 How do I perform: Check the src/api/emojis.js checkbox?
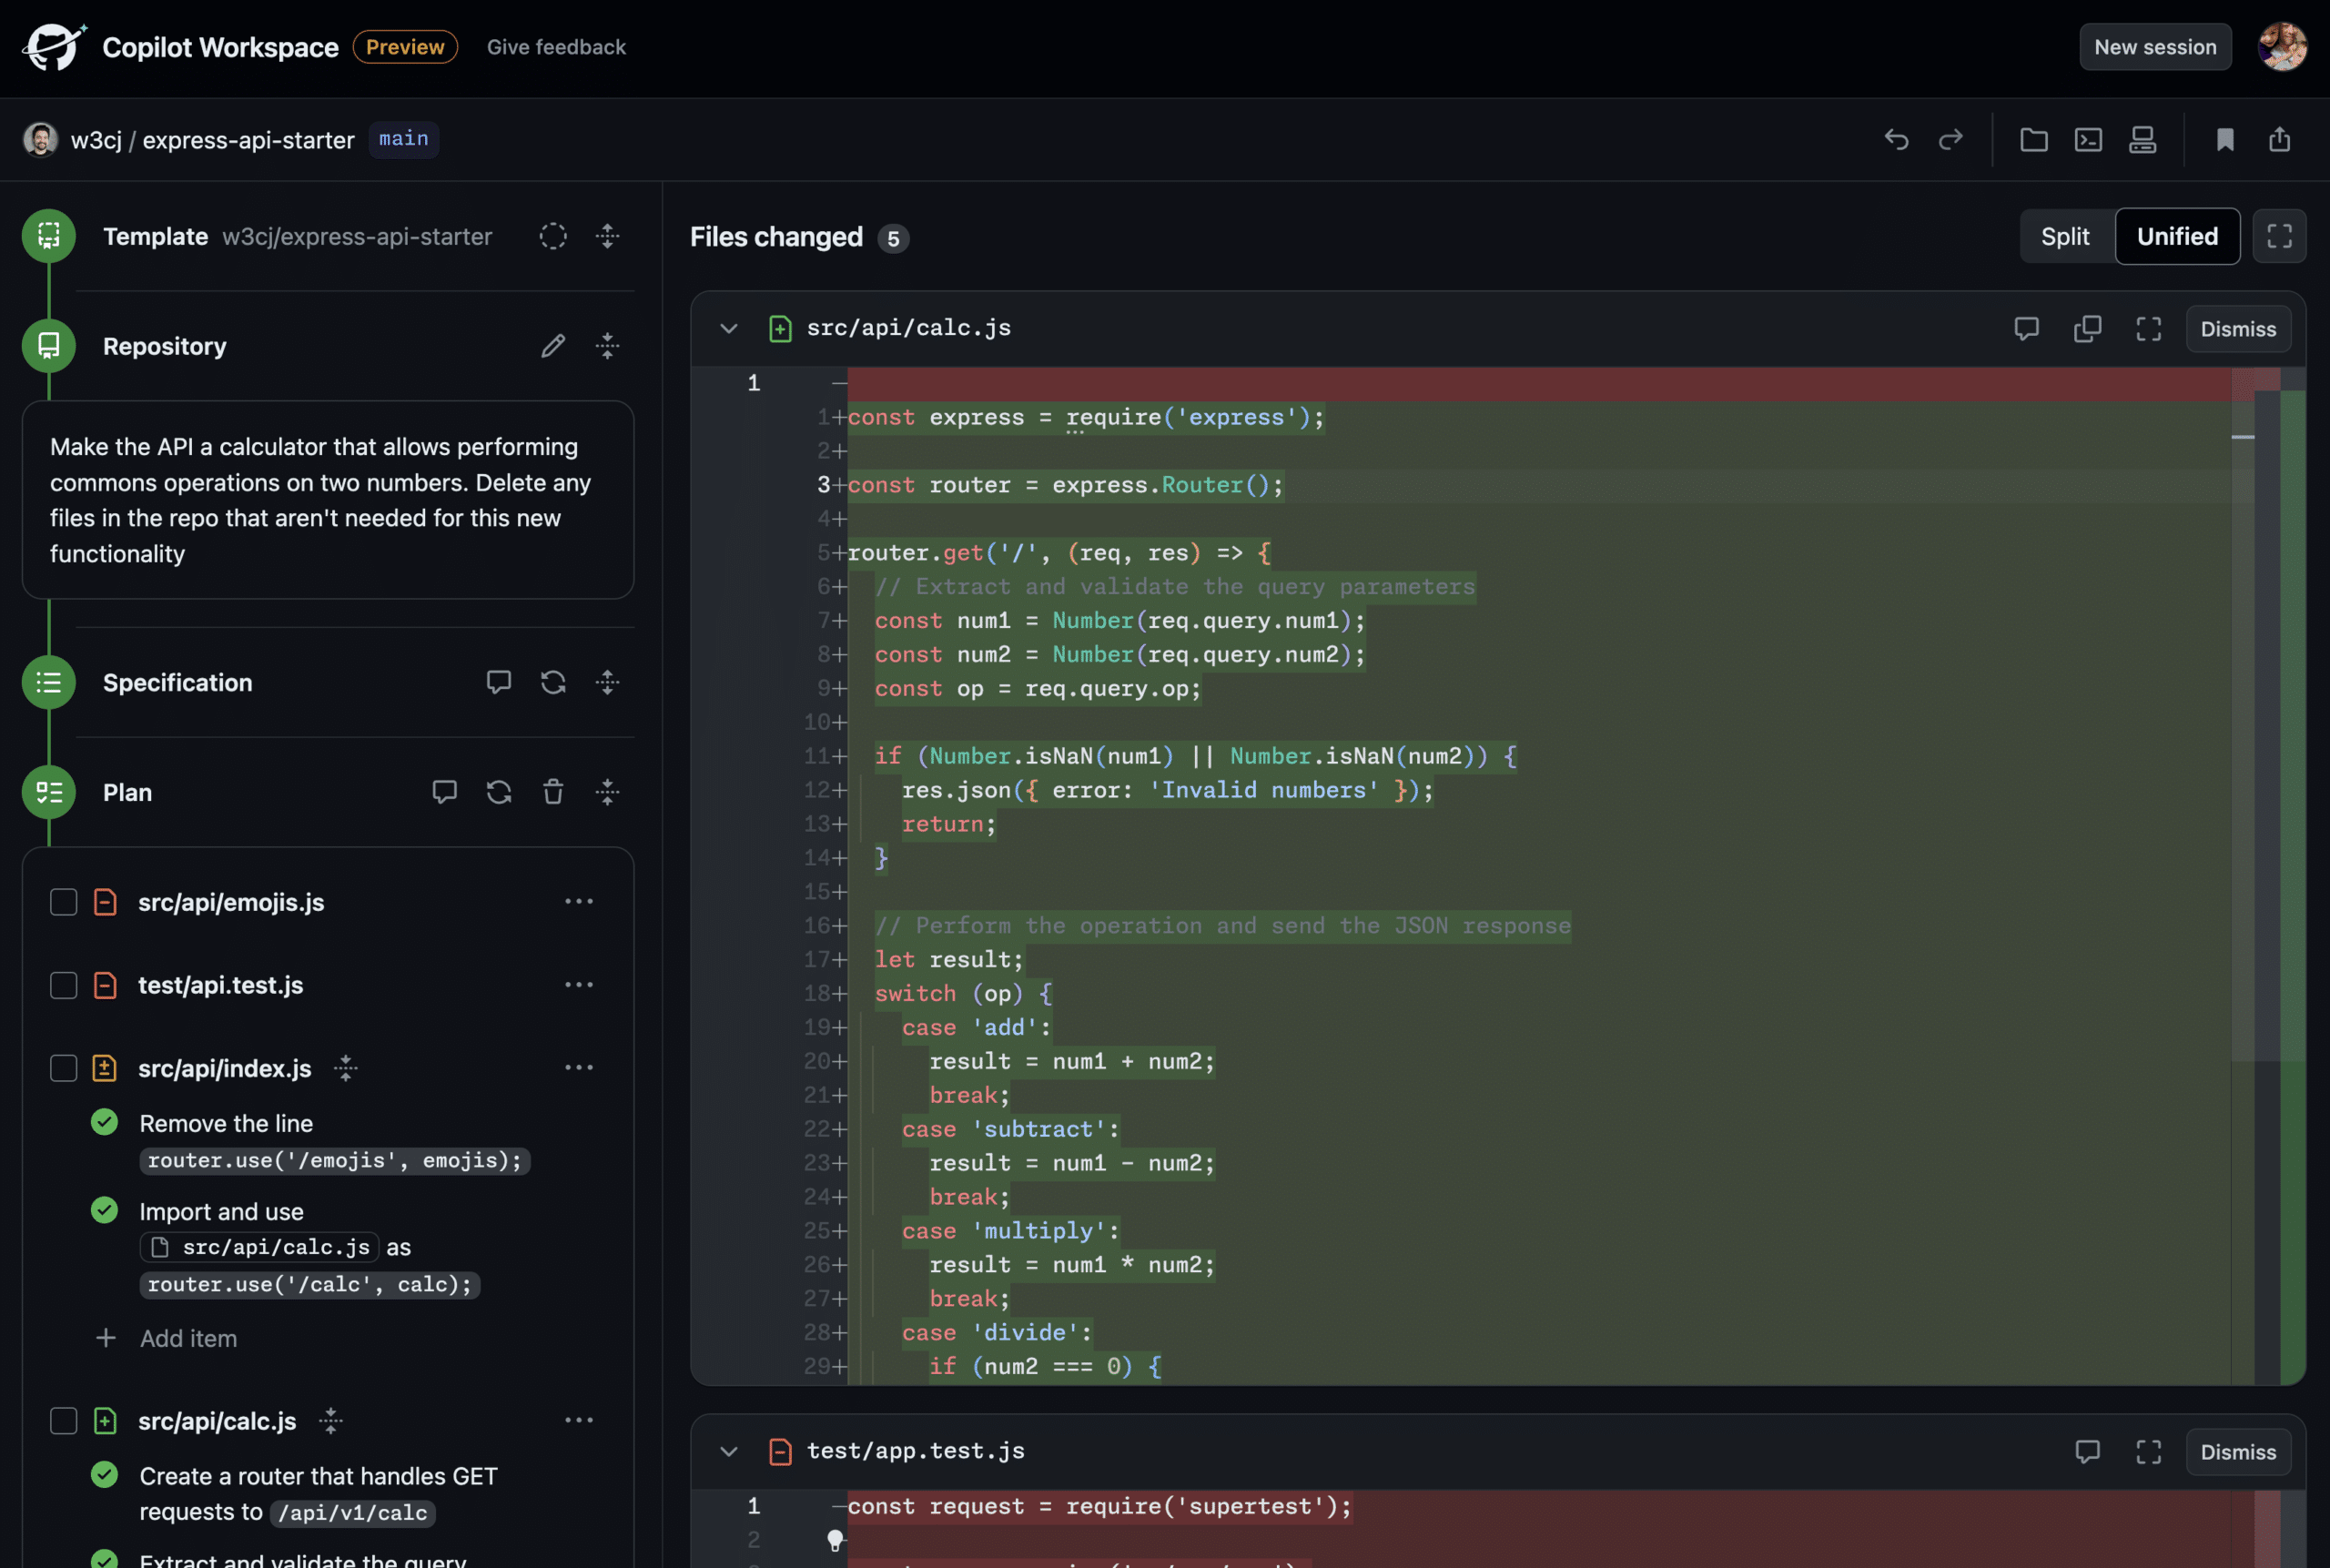tap(64, 902)
